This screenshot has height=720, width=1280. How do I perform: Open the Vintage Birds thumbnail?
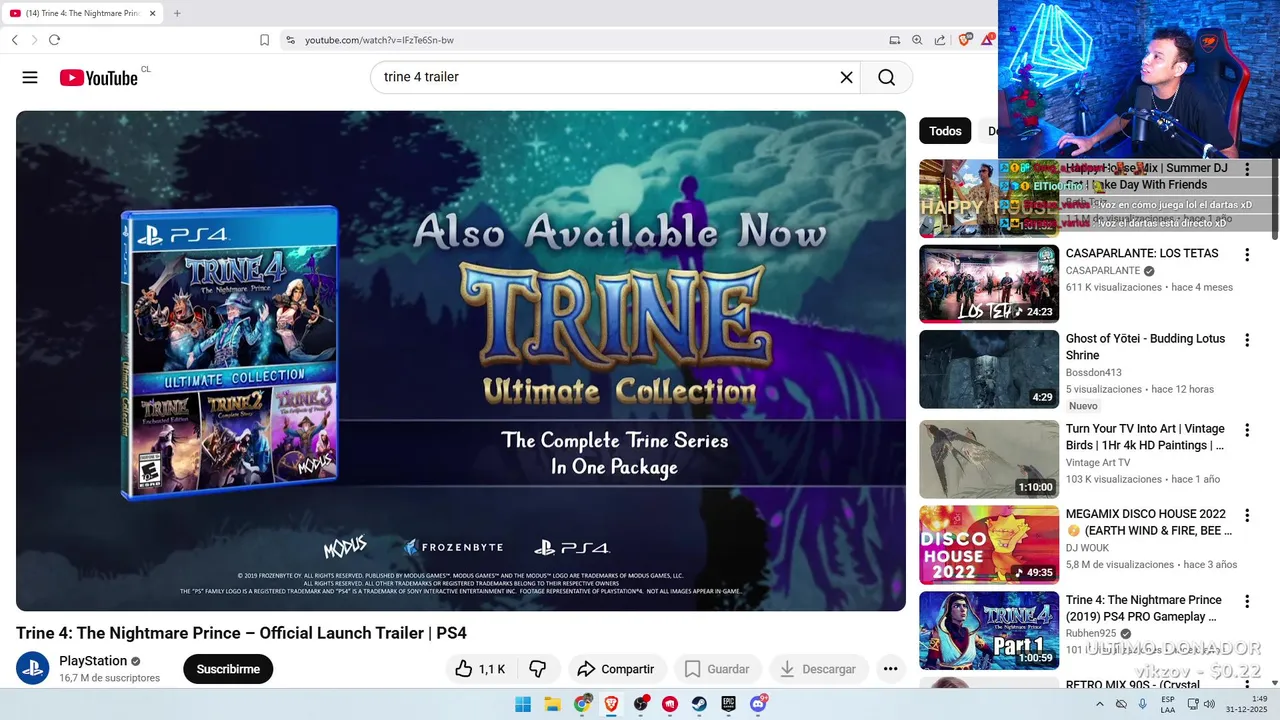click(989, 459)
